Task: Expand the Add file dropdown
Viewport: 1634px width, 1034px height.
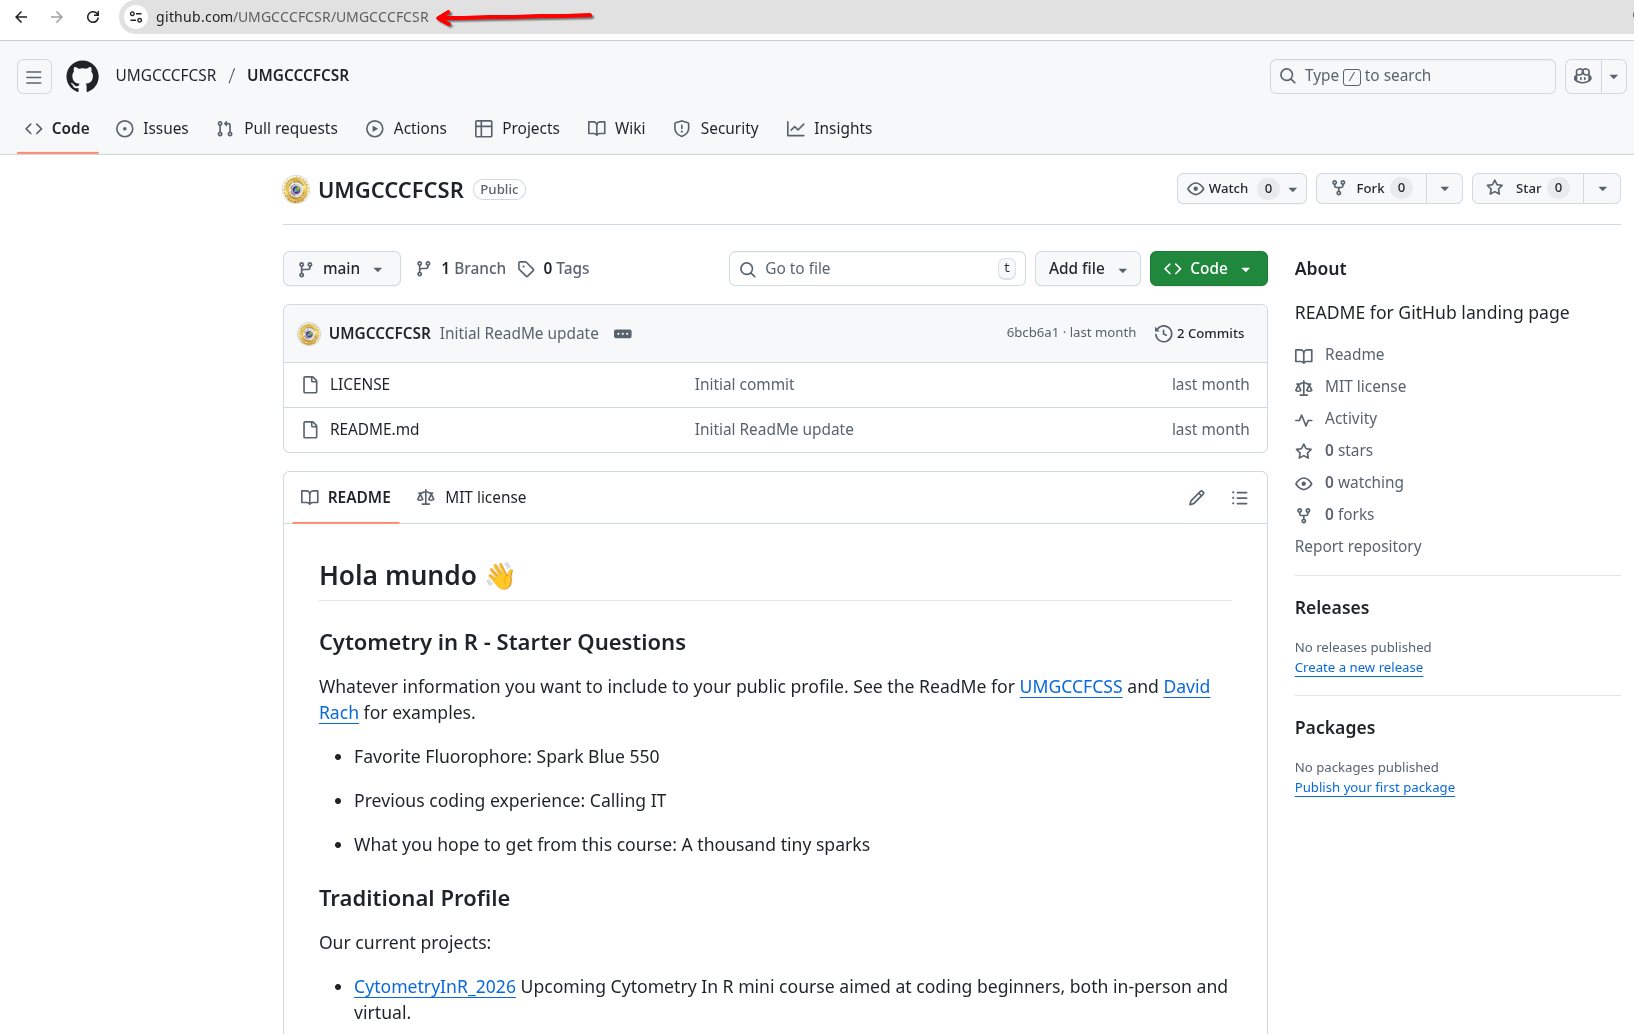Action: 1087,269
